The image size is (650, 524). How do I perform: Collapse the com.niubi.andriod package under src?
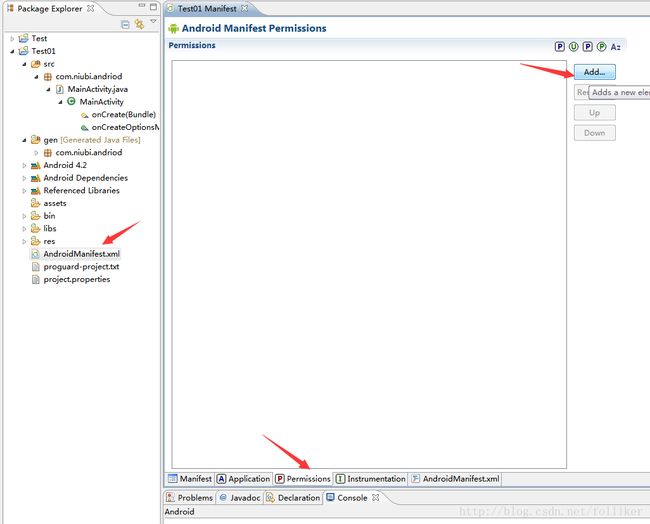[x=36, y=77]
